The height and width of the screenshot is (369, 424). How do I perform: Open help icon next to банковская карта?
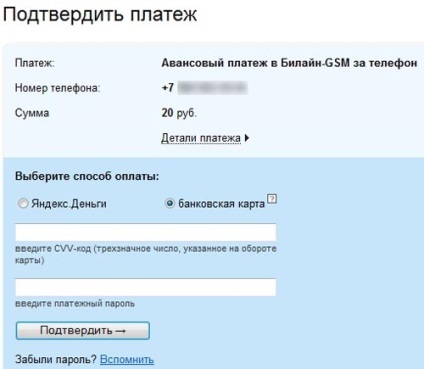click(x=272, y=199)
